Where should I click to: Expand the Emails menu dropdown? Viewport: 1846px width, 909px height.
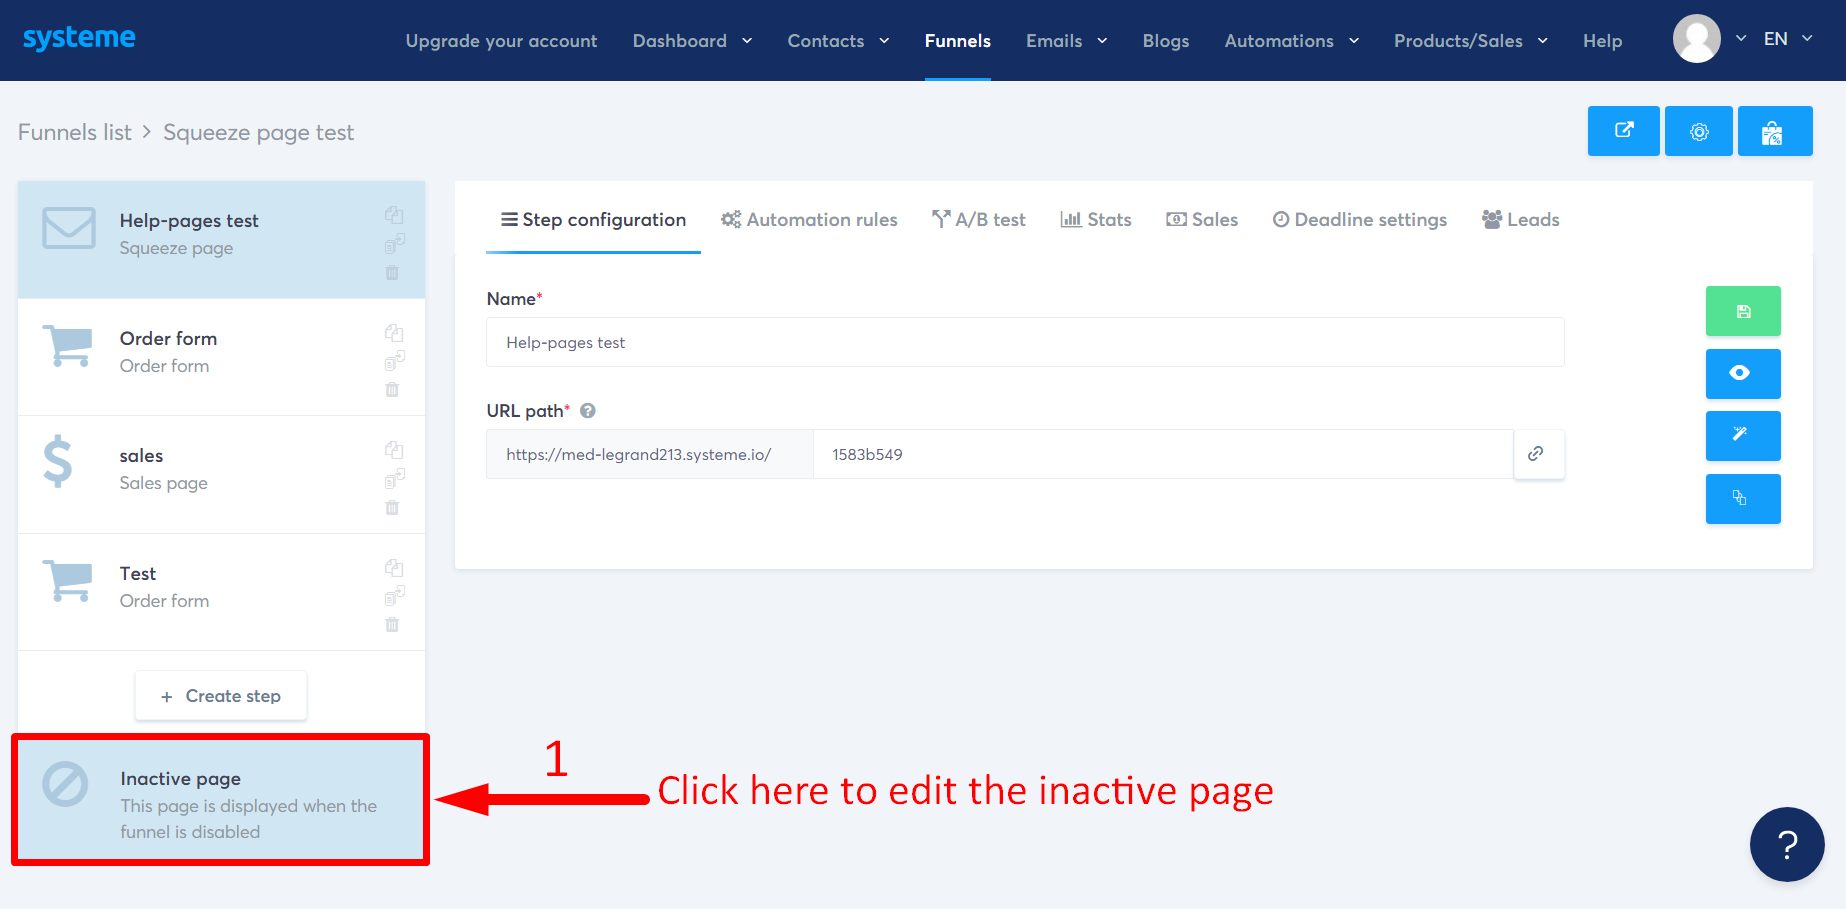(1066, 41)
